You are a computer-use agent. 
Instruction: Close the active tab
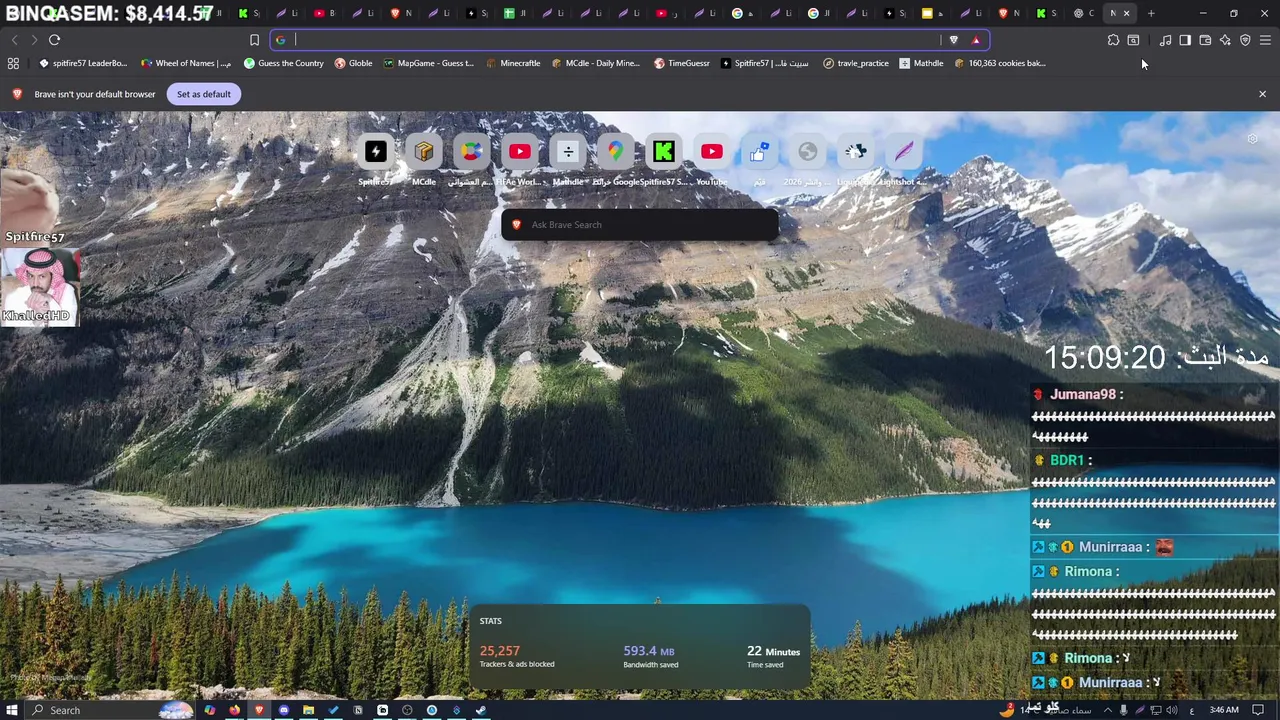tap(1126, 13)
